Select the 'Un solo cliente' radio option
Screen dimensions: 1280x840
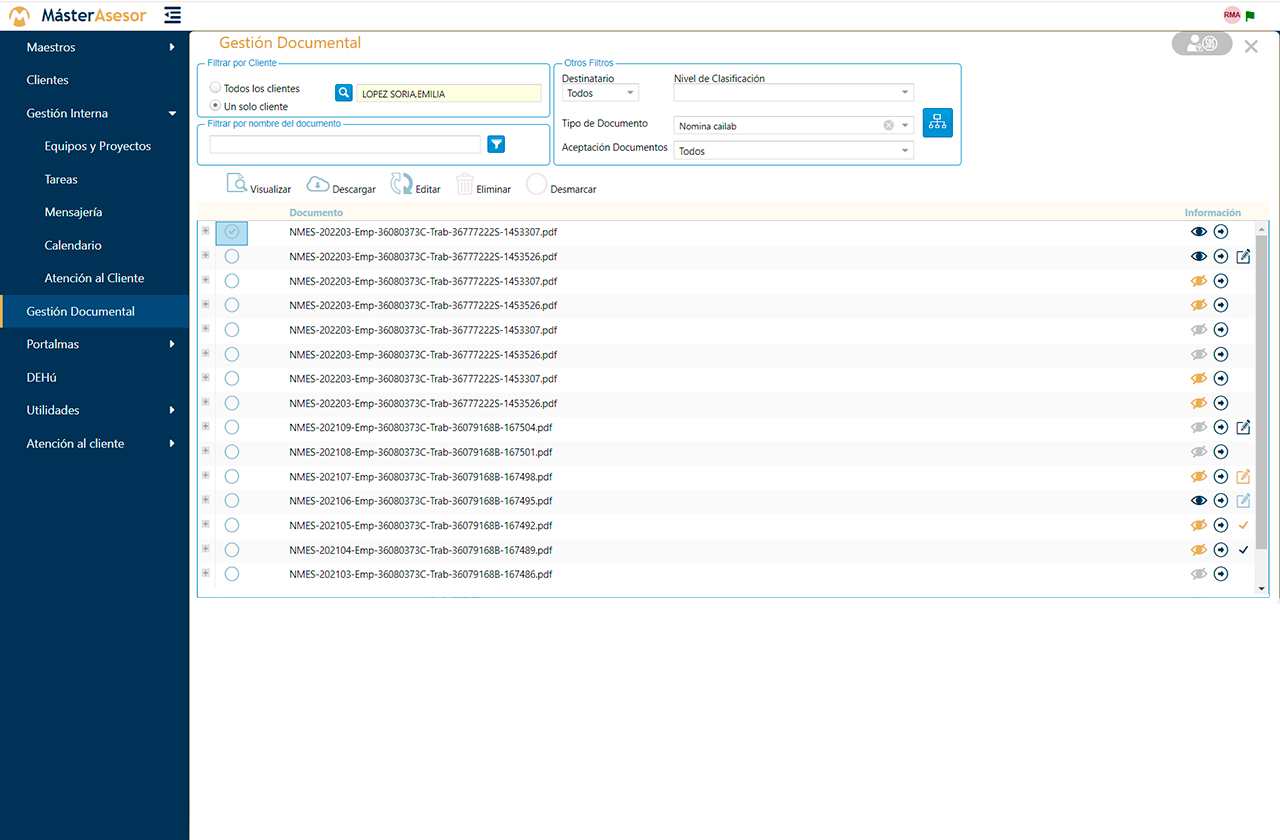pos(216,106)
